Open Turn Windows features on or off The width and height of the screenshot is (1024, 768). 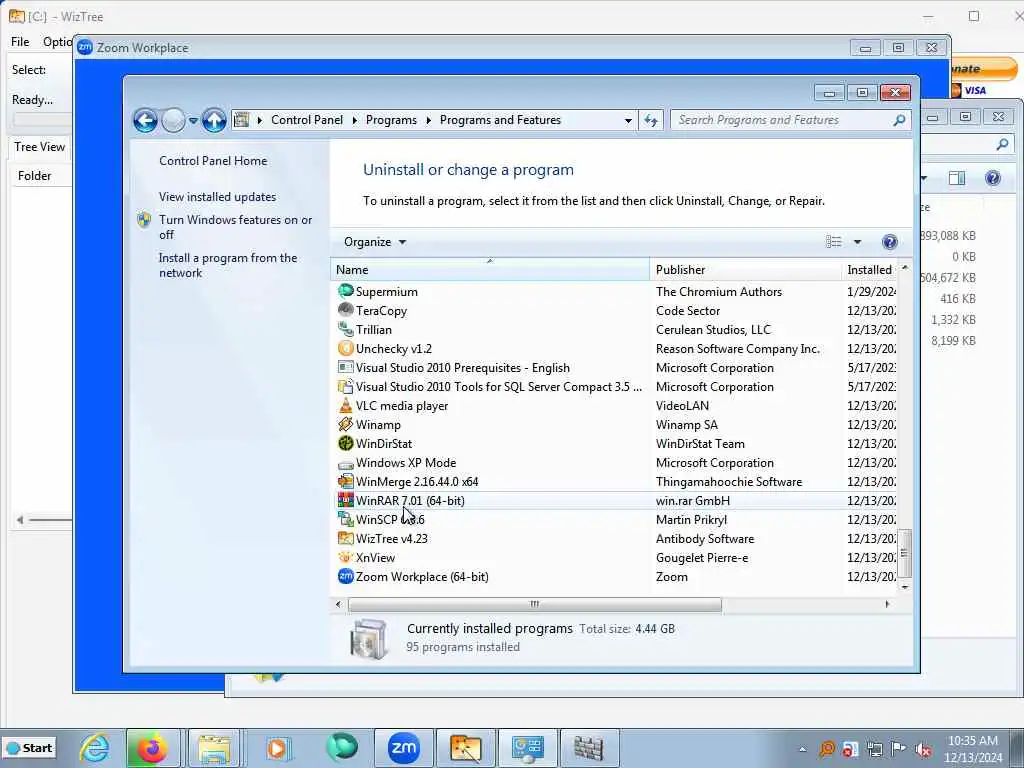(236, 227)
